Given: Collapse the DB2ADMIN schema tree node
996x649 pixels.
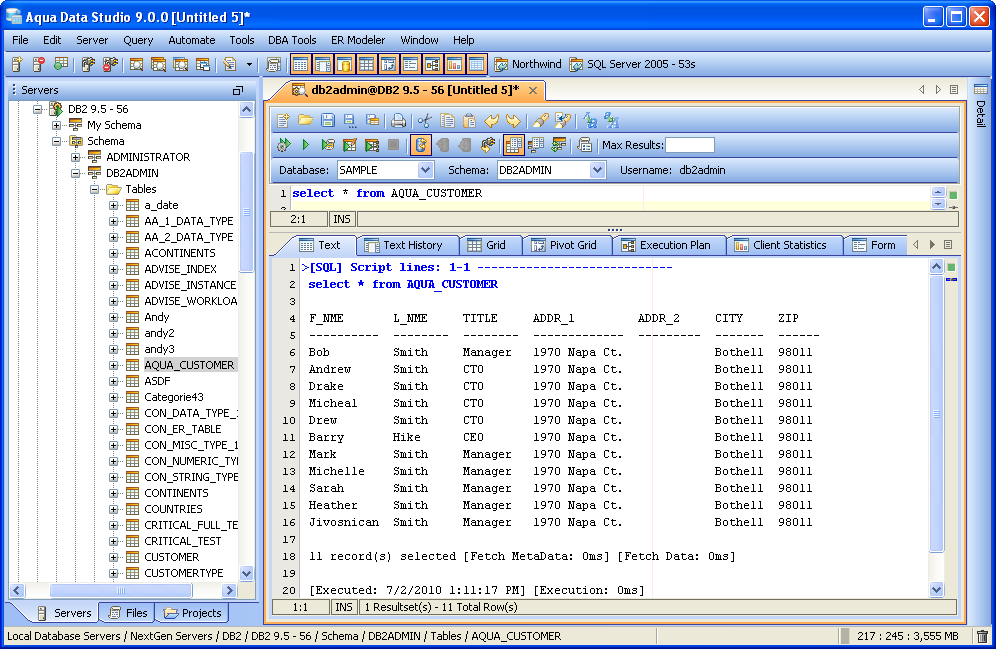Looking at the screenshot, I should click(76, 173).
